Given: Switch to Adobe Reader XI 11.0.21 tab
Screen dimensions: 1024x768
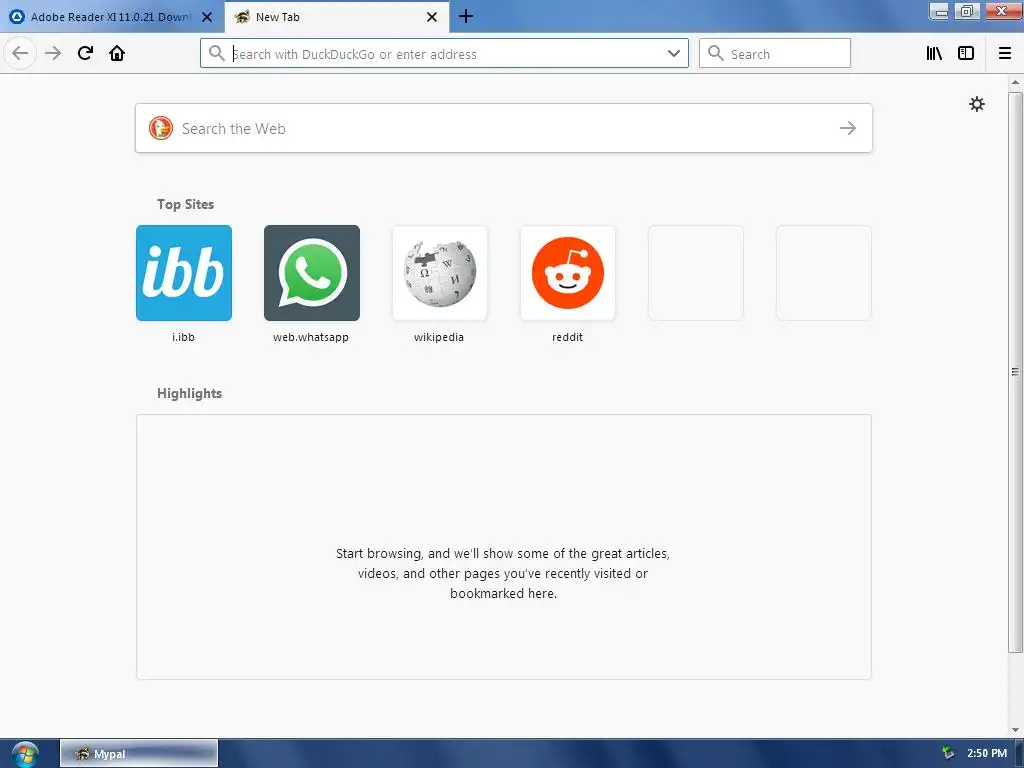Looking at the screenshot, I should coord(112,17).
